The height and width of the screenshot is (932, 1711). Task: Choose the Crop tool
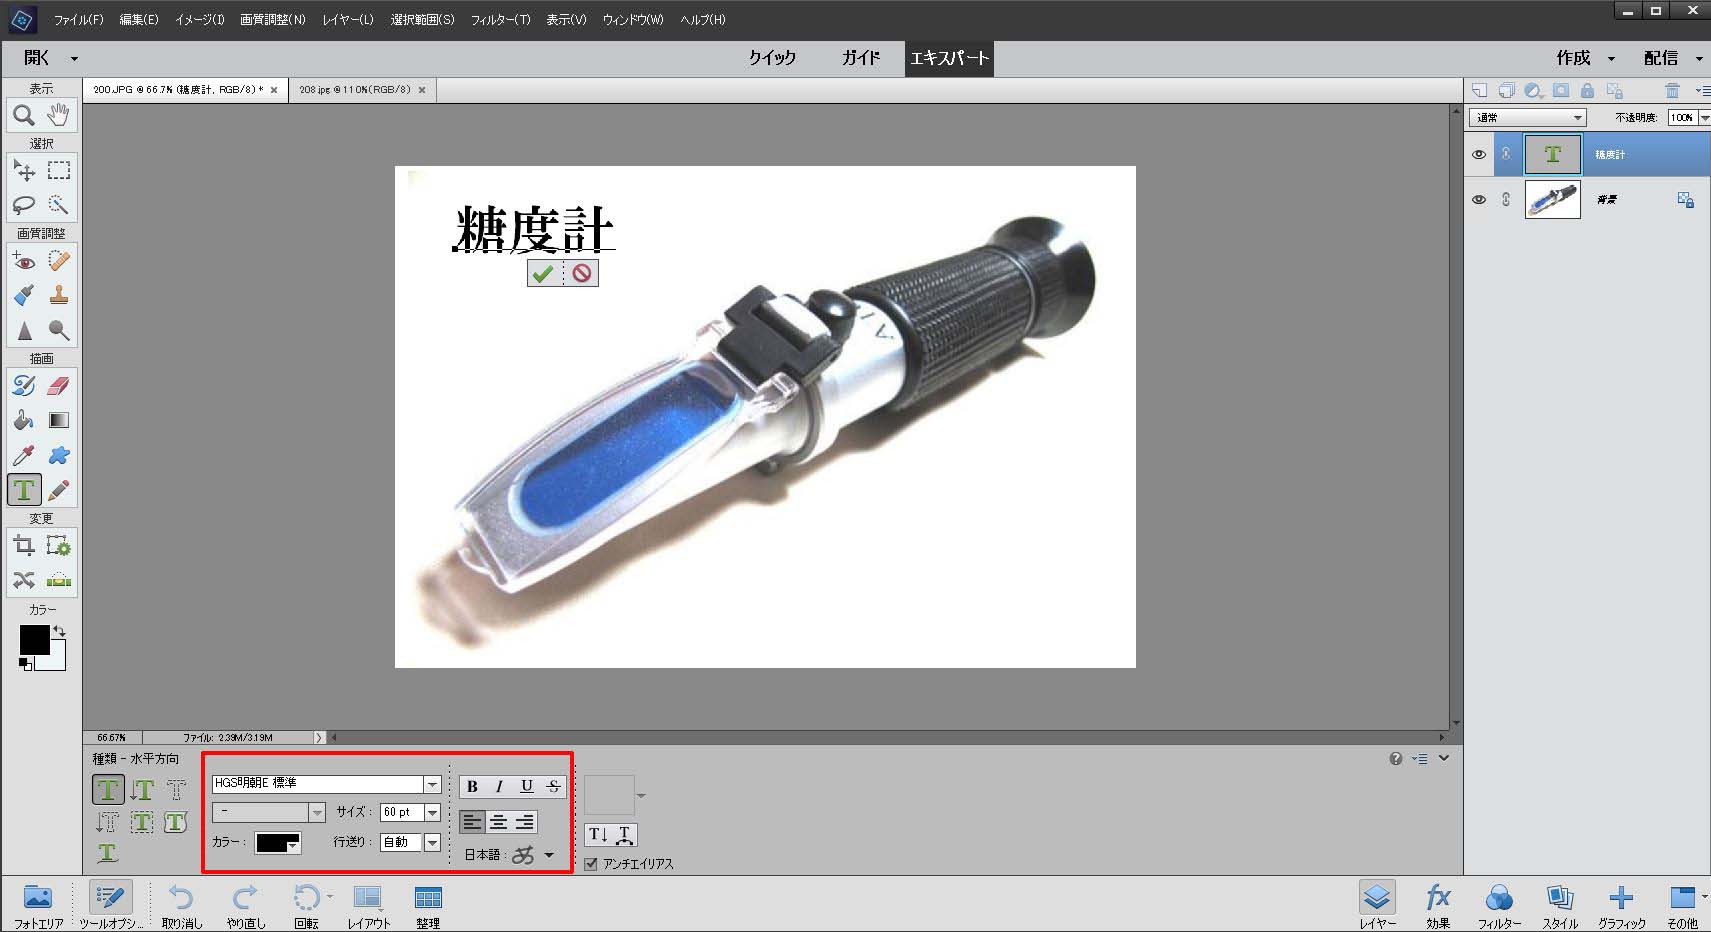click(24, 546)
